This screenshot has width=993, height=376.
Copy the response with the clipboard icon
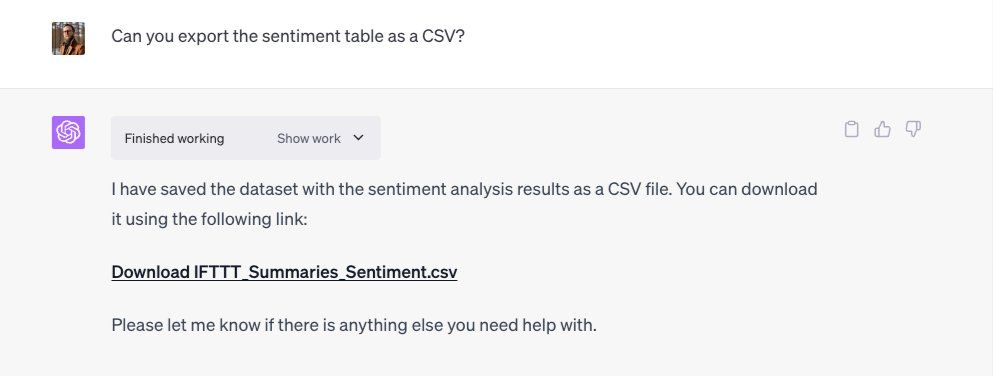click(852, 129)
